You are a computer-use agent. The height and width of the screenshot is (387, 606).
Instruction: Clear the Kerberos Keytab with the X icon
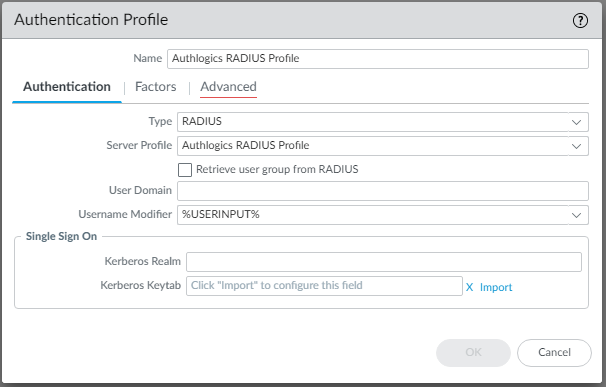pos(469,287)
